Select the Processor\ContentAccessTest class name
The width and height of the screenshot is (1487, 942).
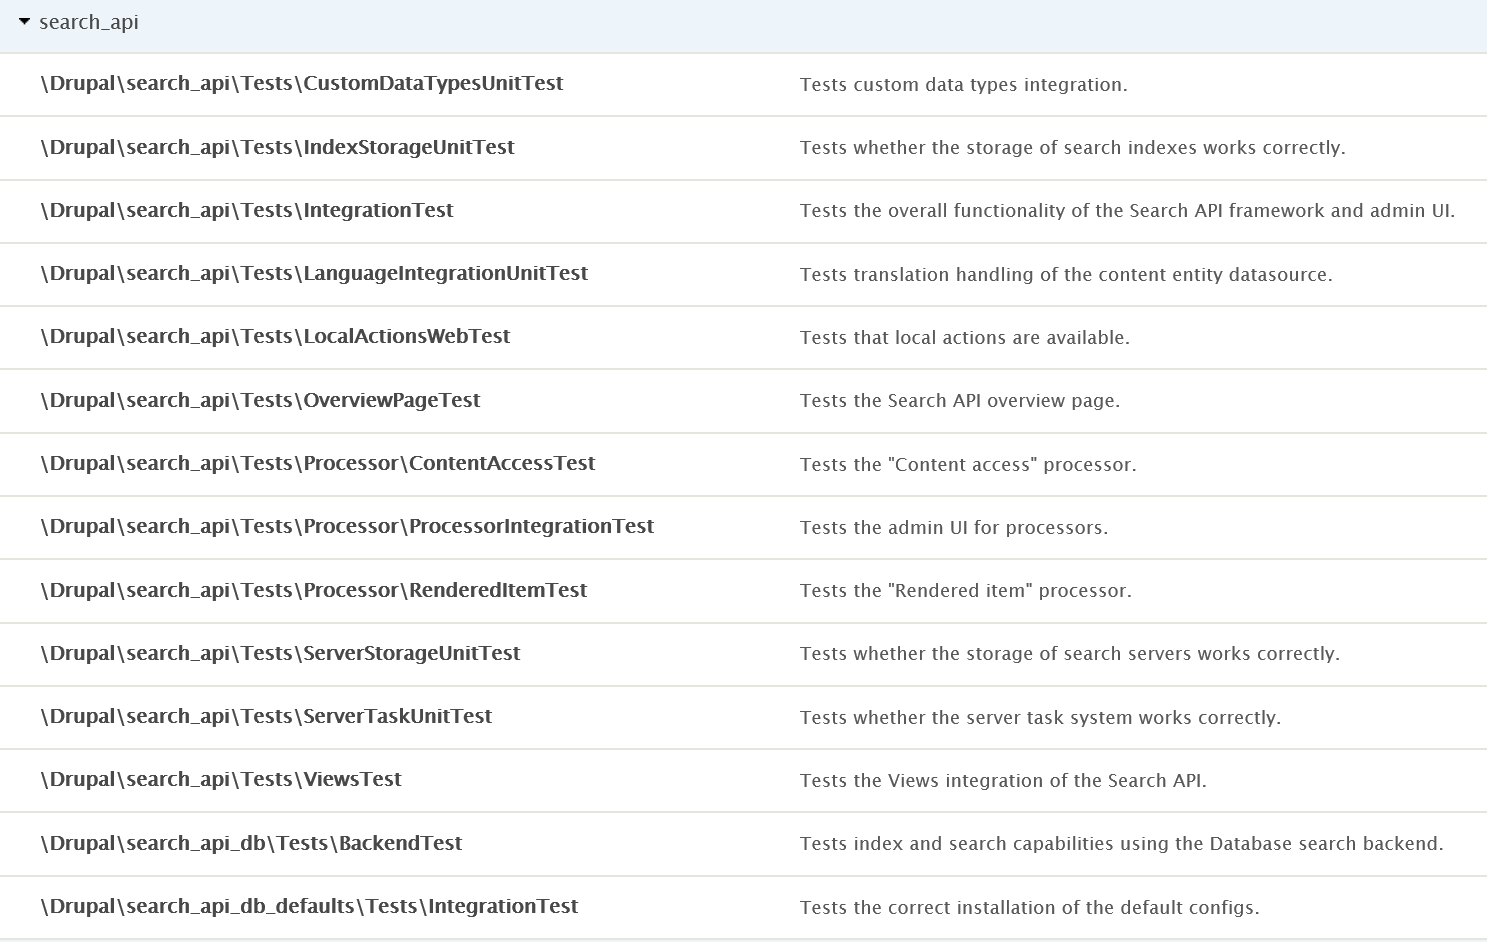318,463
